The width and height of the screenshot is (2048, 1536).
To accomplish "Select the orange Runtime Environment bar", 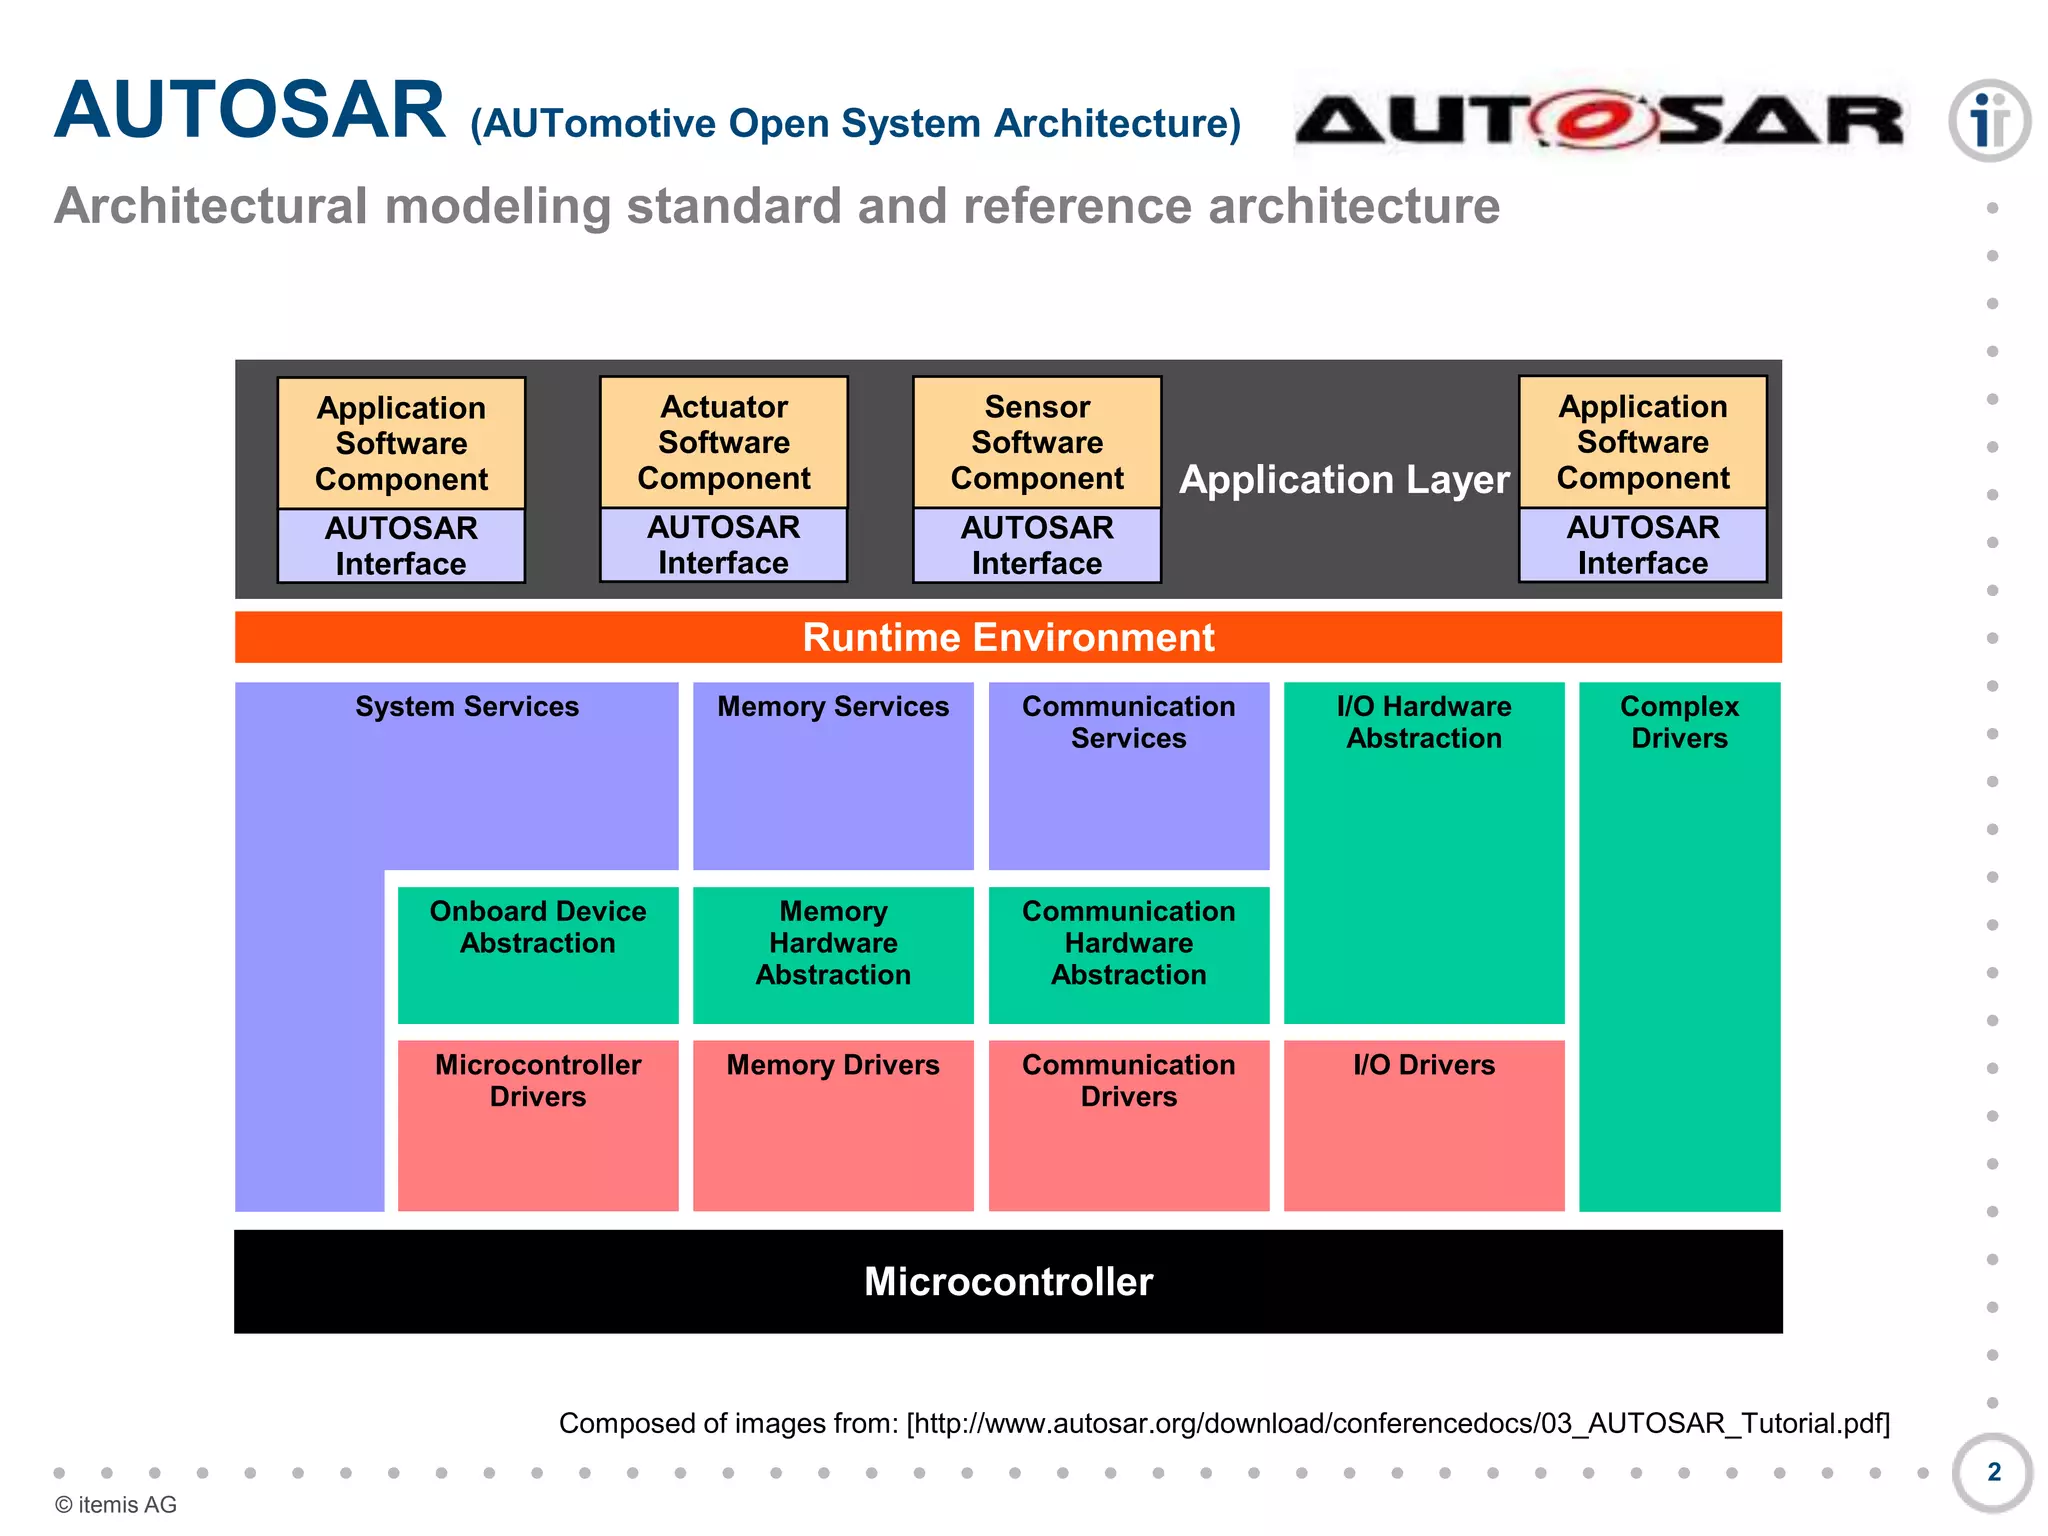I will (1008, 637).
